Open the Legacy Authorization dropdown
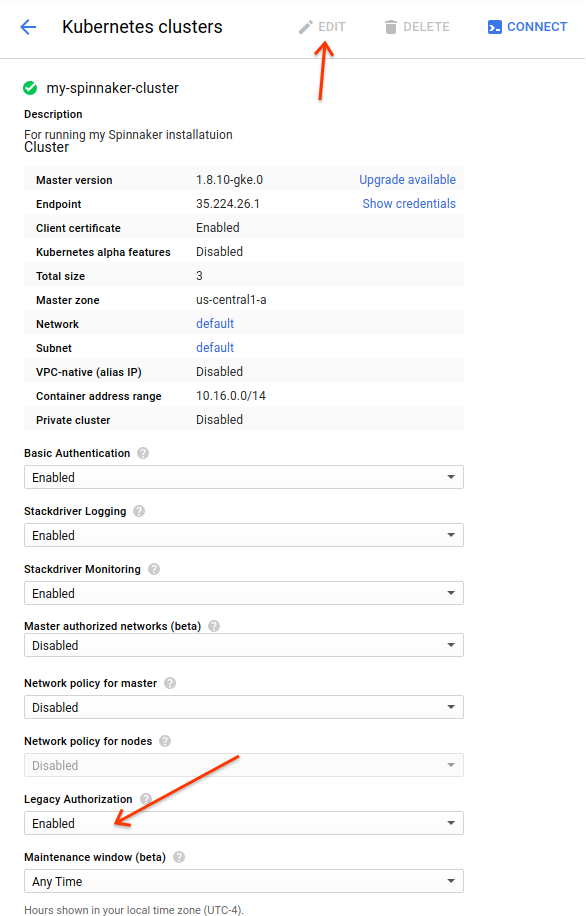 click(243, 822)
